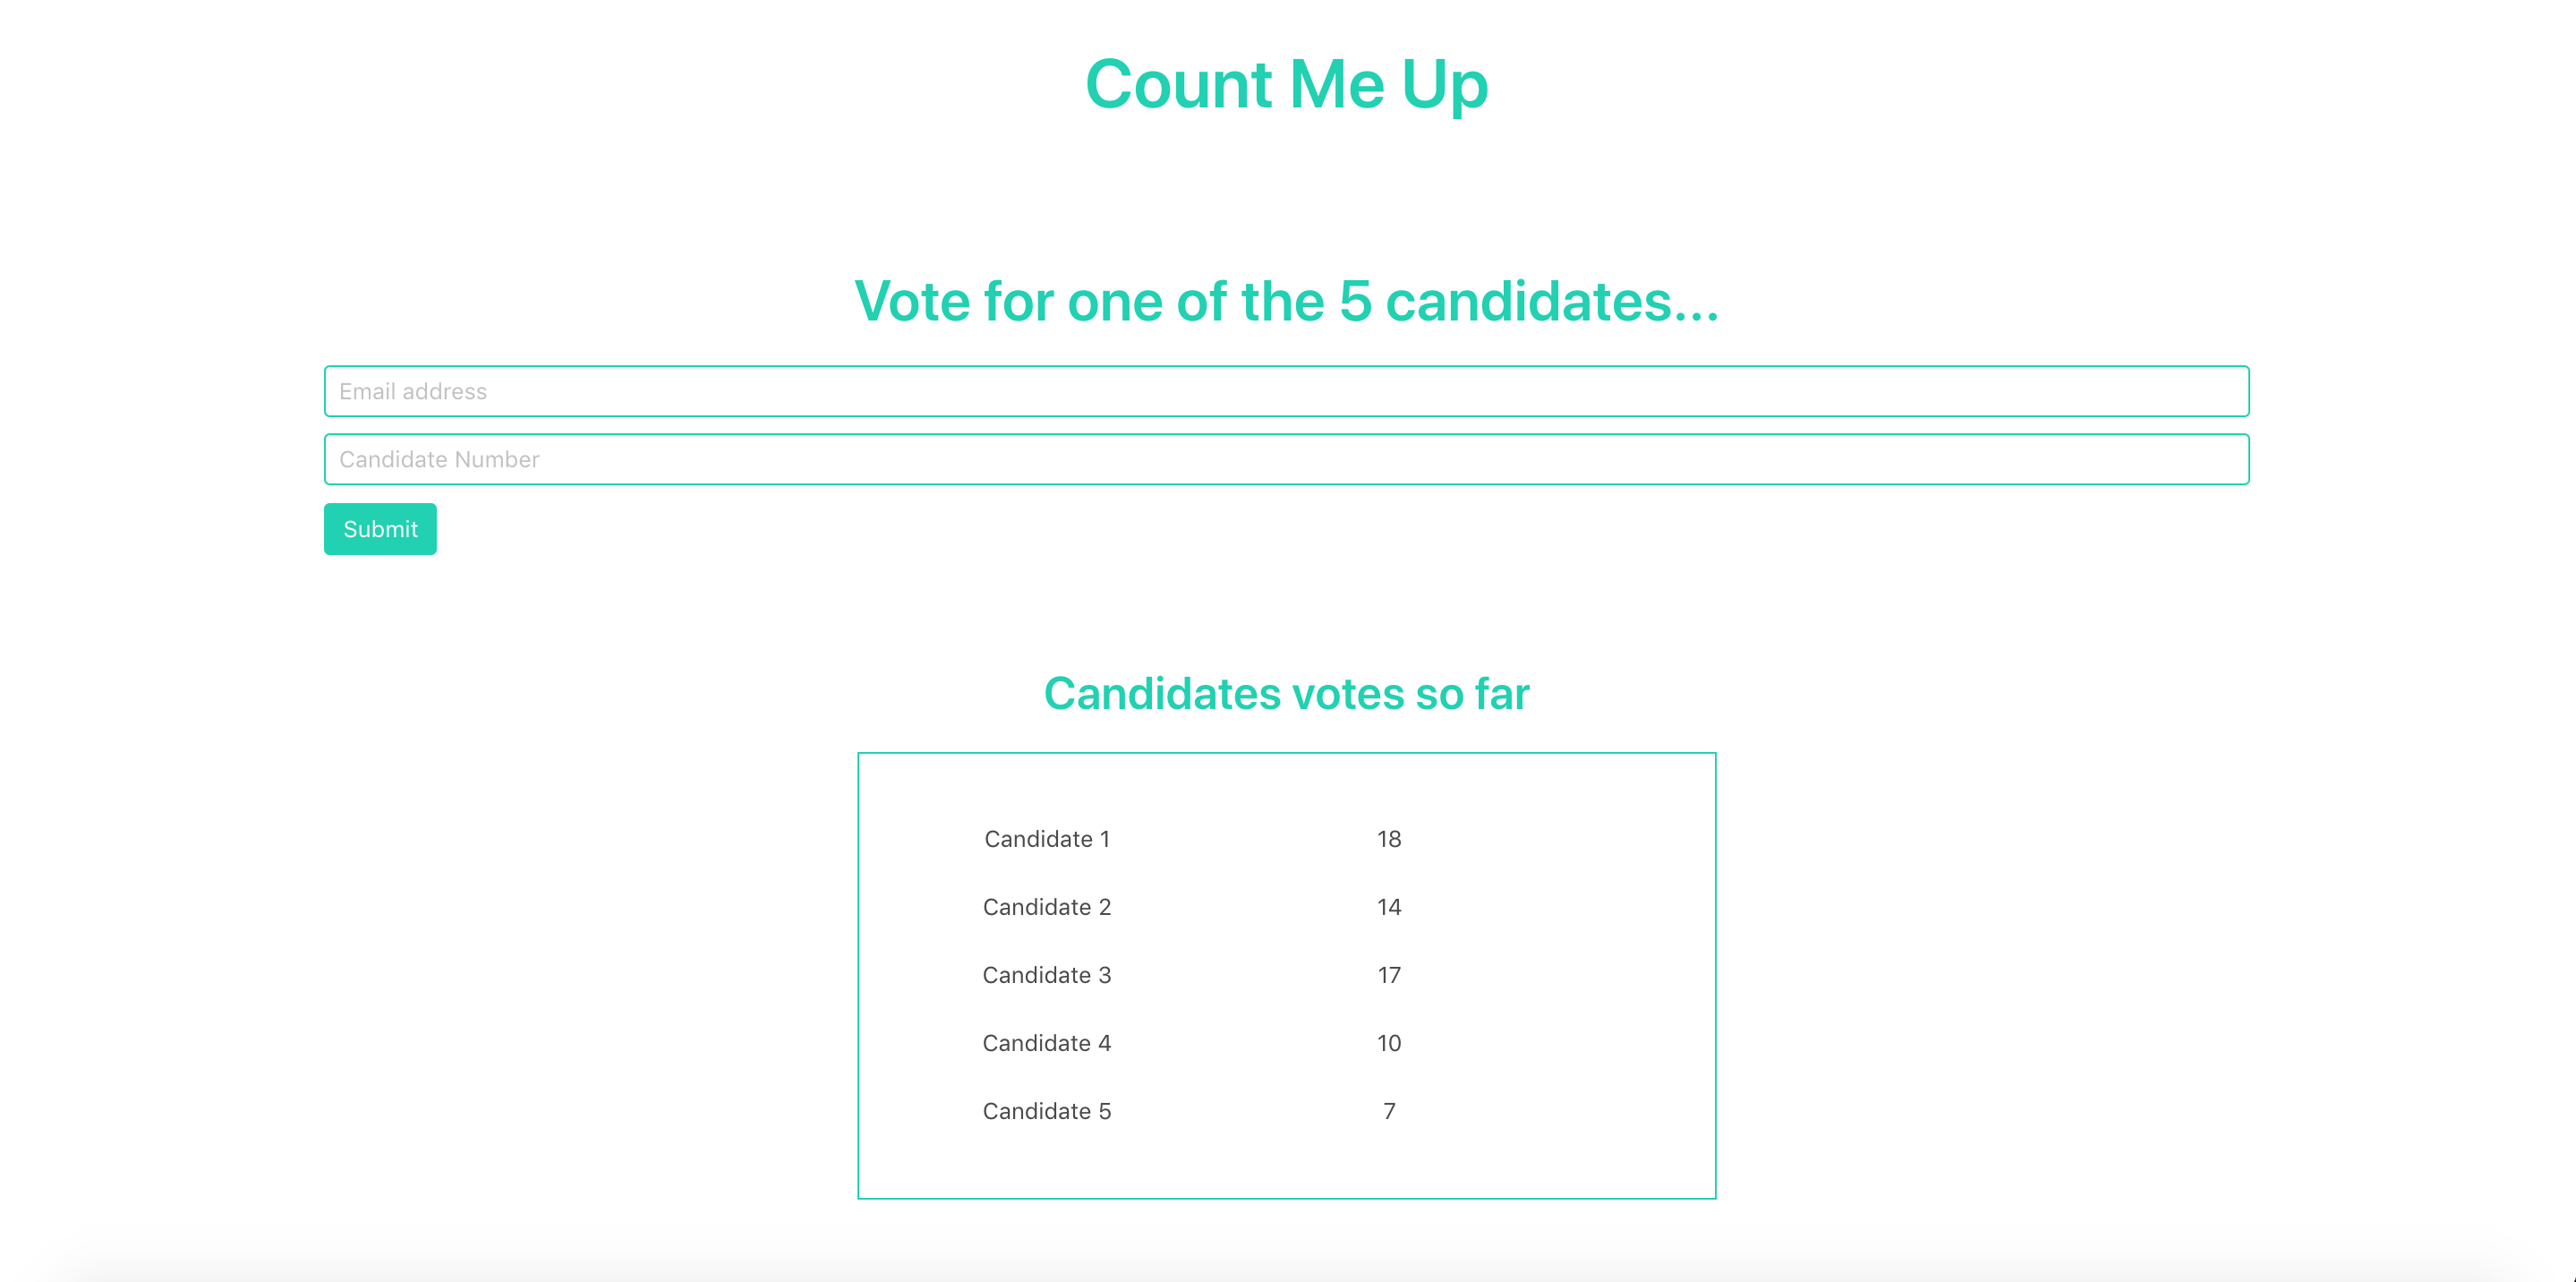Viewport: 2576px width, 1282px height.
Task: Click the Count Me Up title
Action: pyautogui.click(x=1287, y=84)
